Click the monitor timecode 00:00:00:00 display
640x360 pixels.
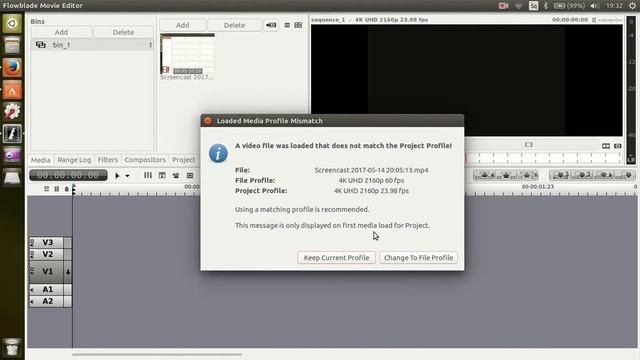[x=570, y=20]
